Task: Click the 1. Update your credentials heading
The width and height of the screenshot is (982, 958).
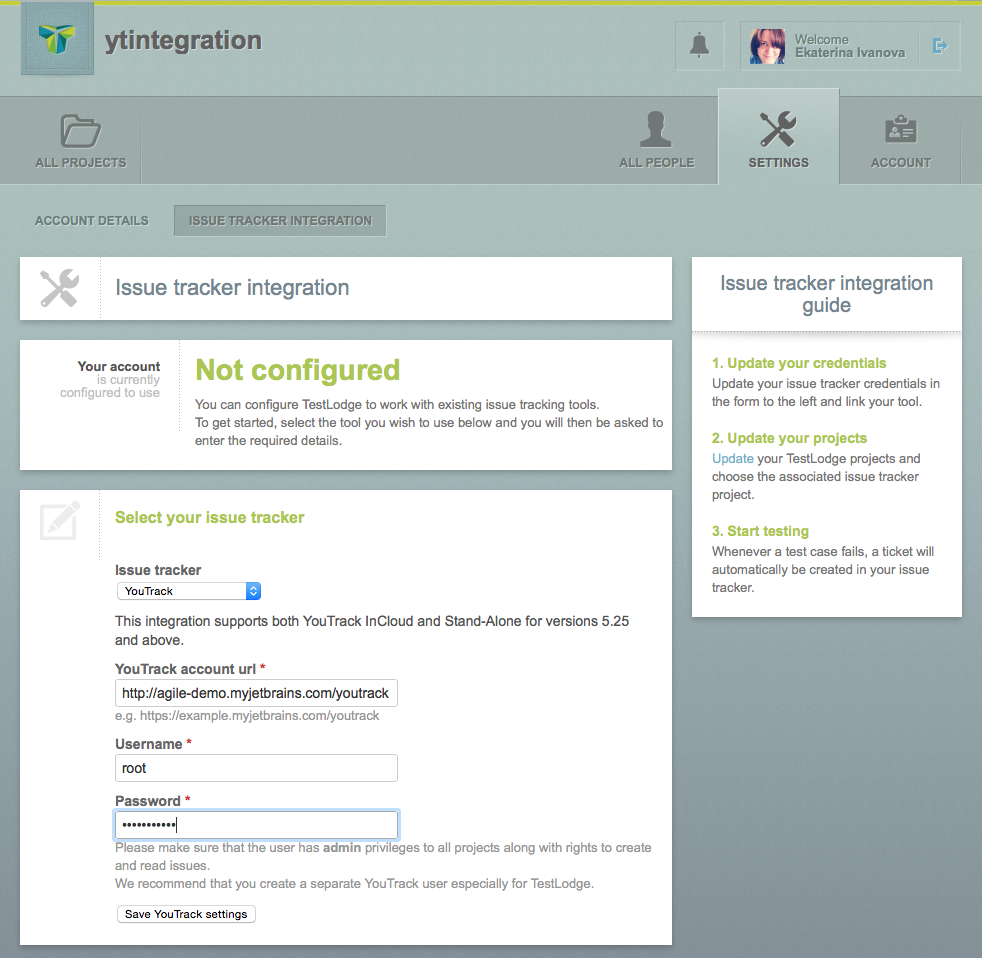Action: (x=799, y=363)
